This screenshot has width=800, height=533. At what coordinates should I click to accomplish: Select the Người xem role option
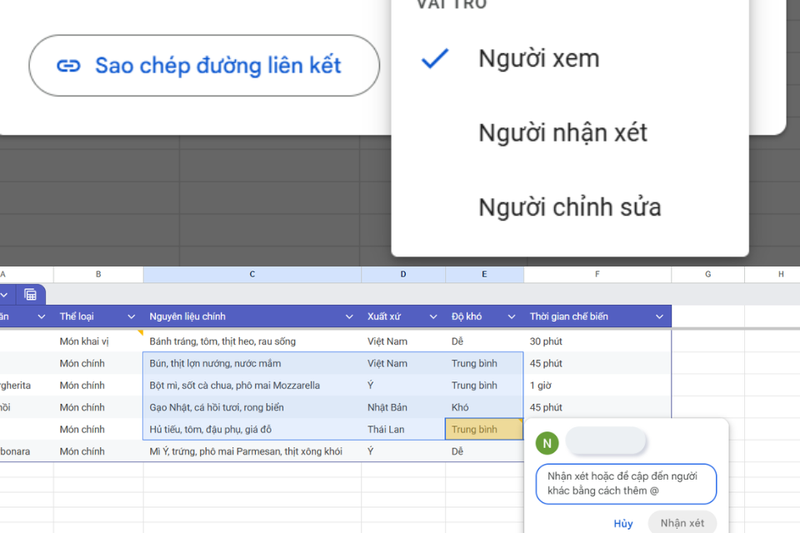click(570, 58)
